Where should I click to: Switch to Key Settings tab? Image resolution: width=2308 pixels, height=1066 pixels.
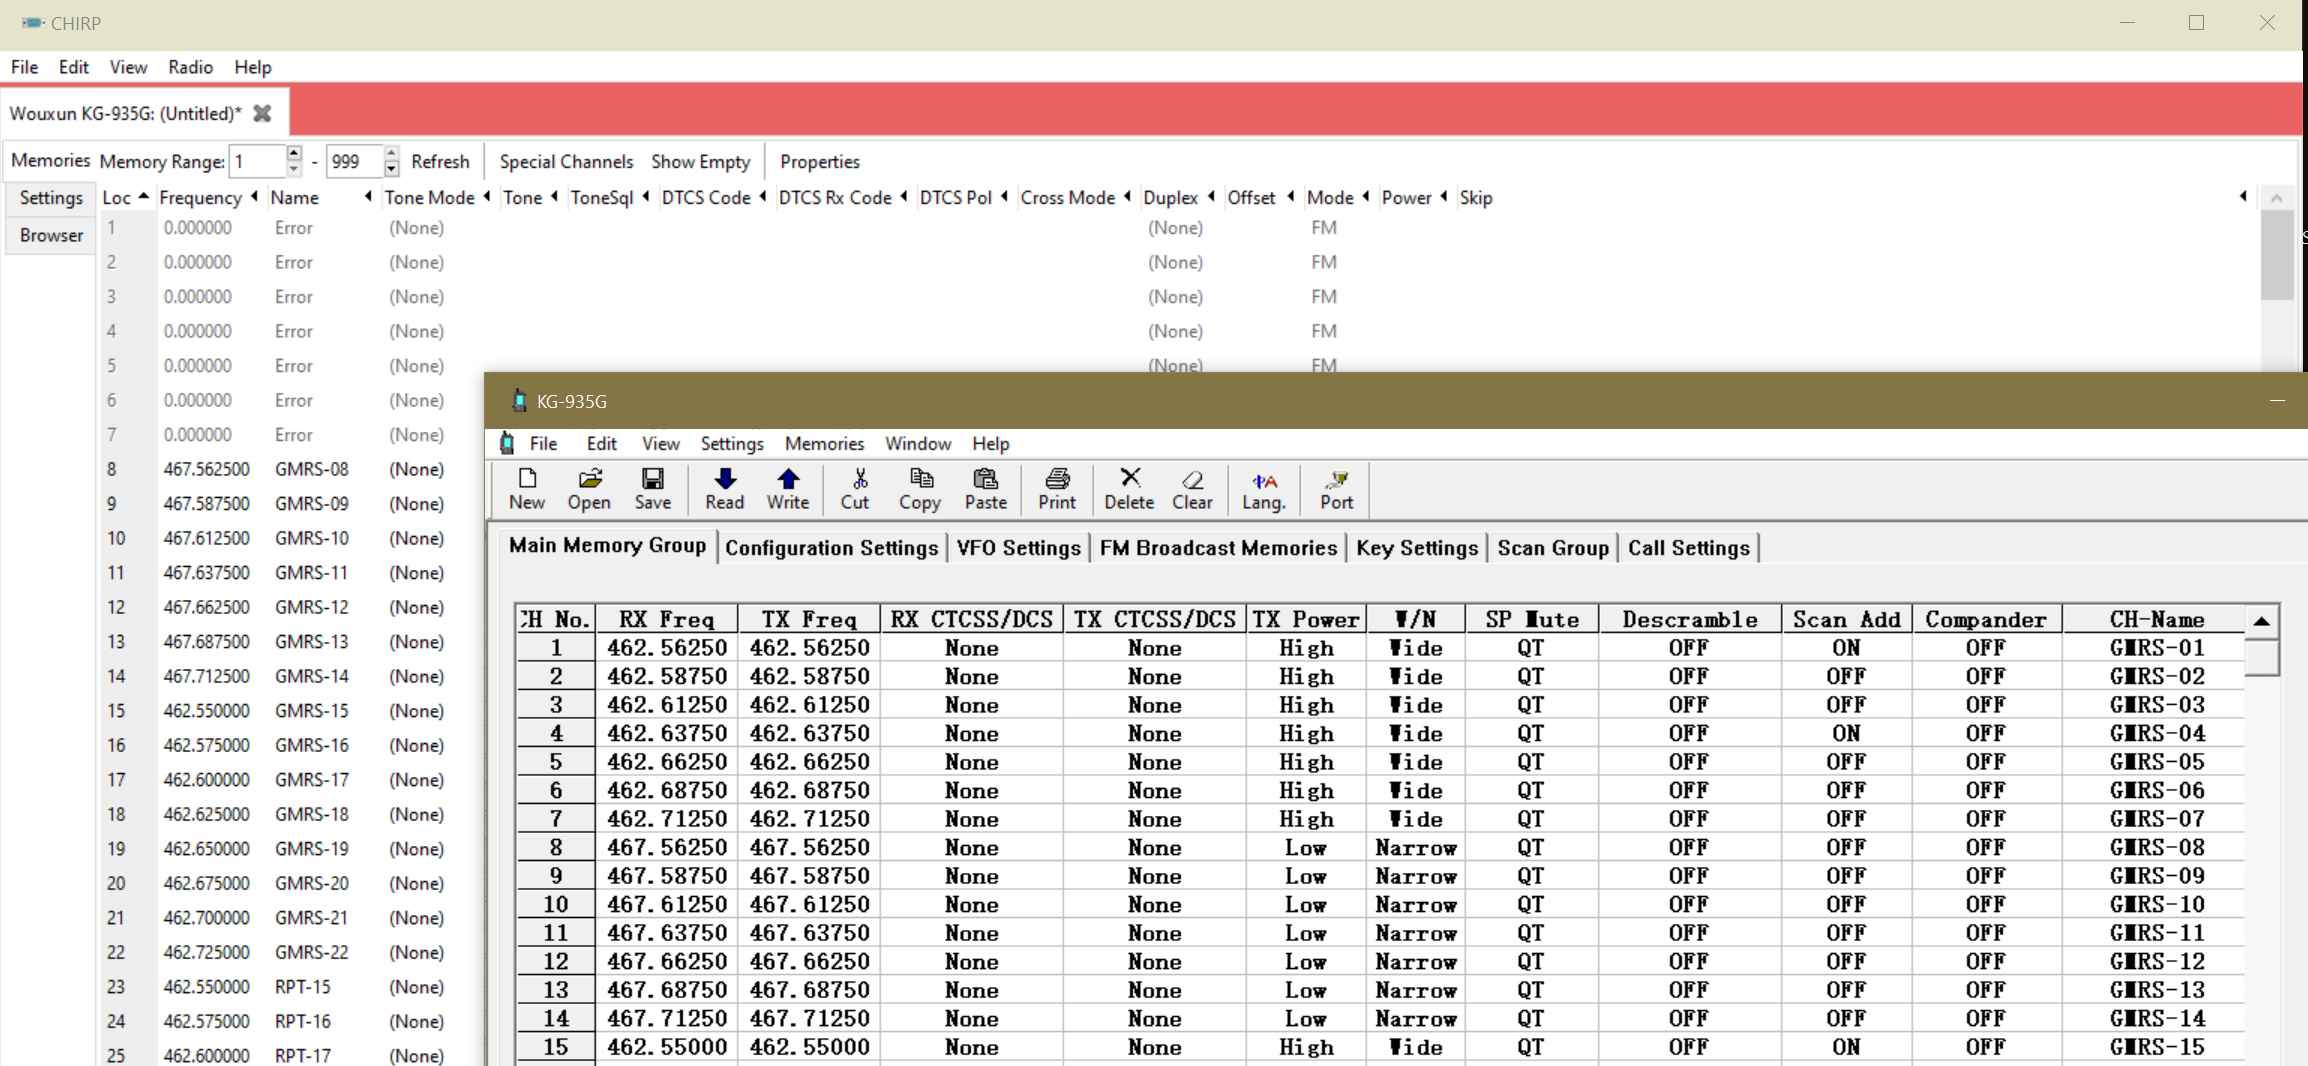[1417, 548]
